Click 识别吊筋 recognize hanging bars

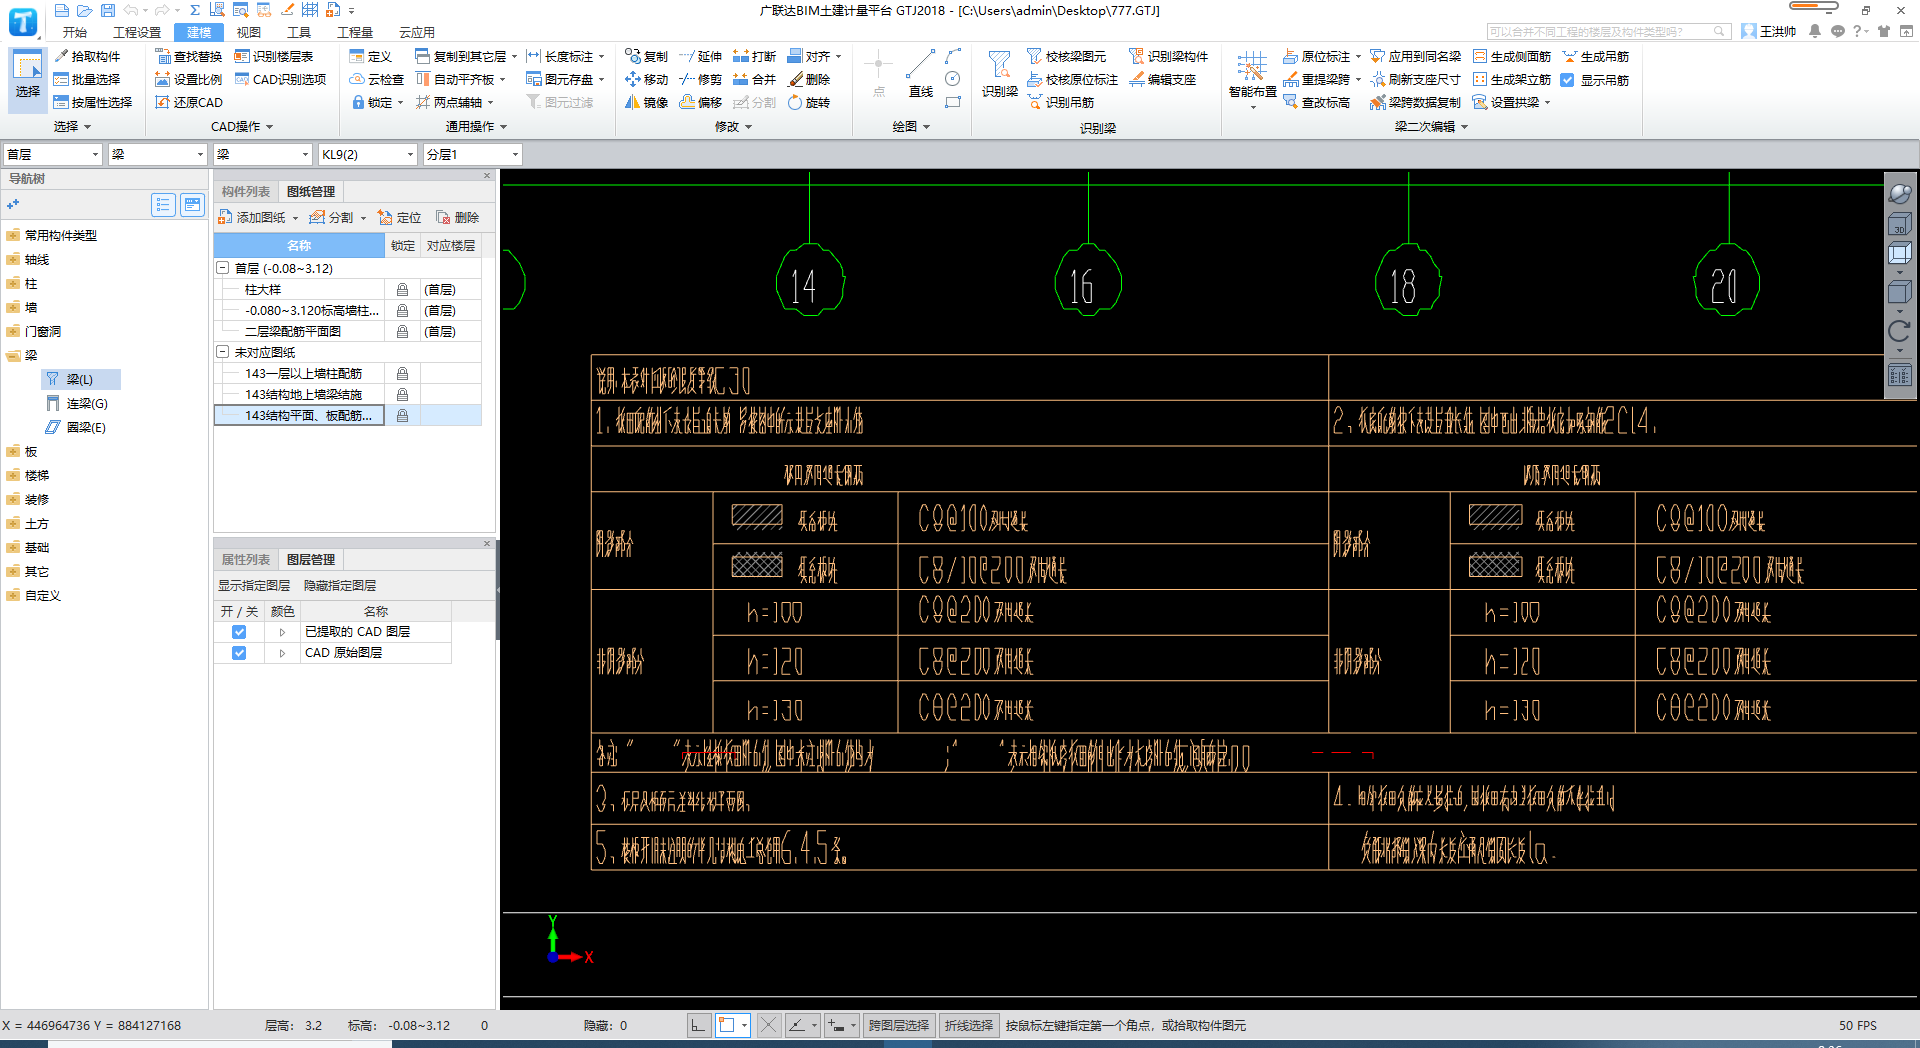point(1061,102)
